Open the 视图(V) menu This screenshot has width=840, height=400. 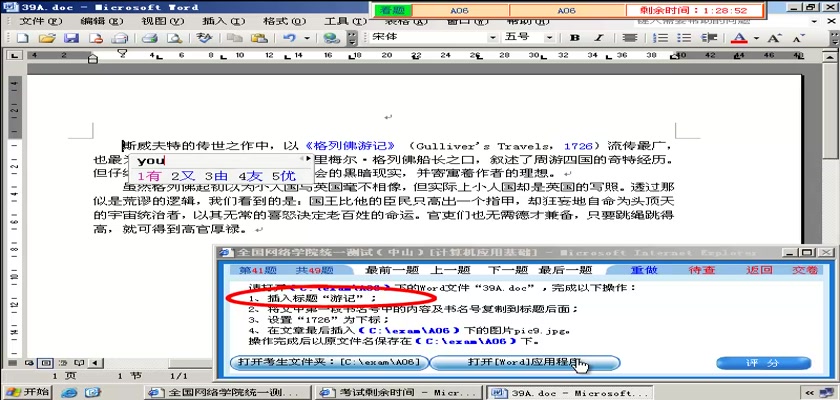click(x=162, y=21)
